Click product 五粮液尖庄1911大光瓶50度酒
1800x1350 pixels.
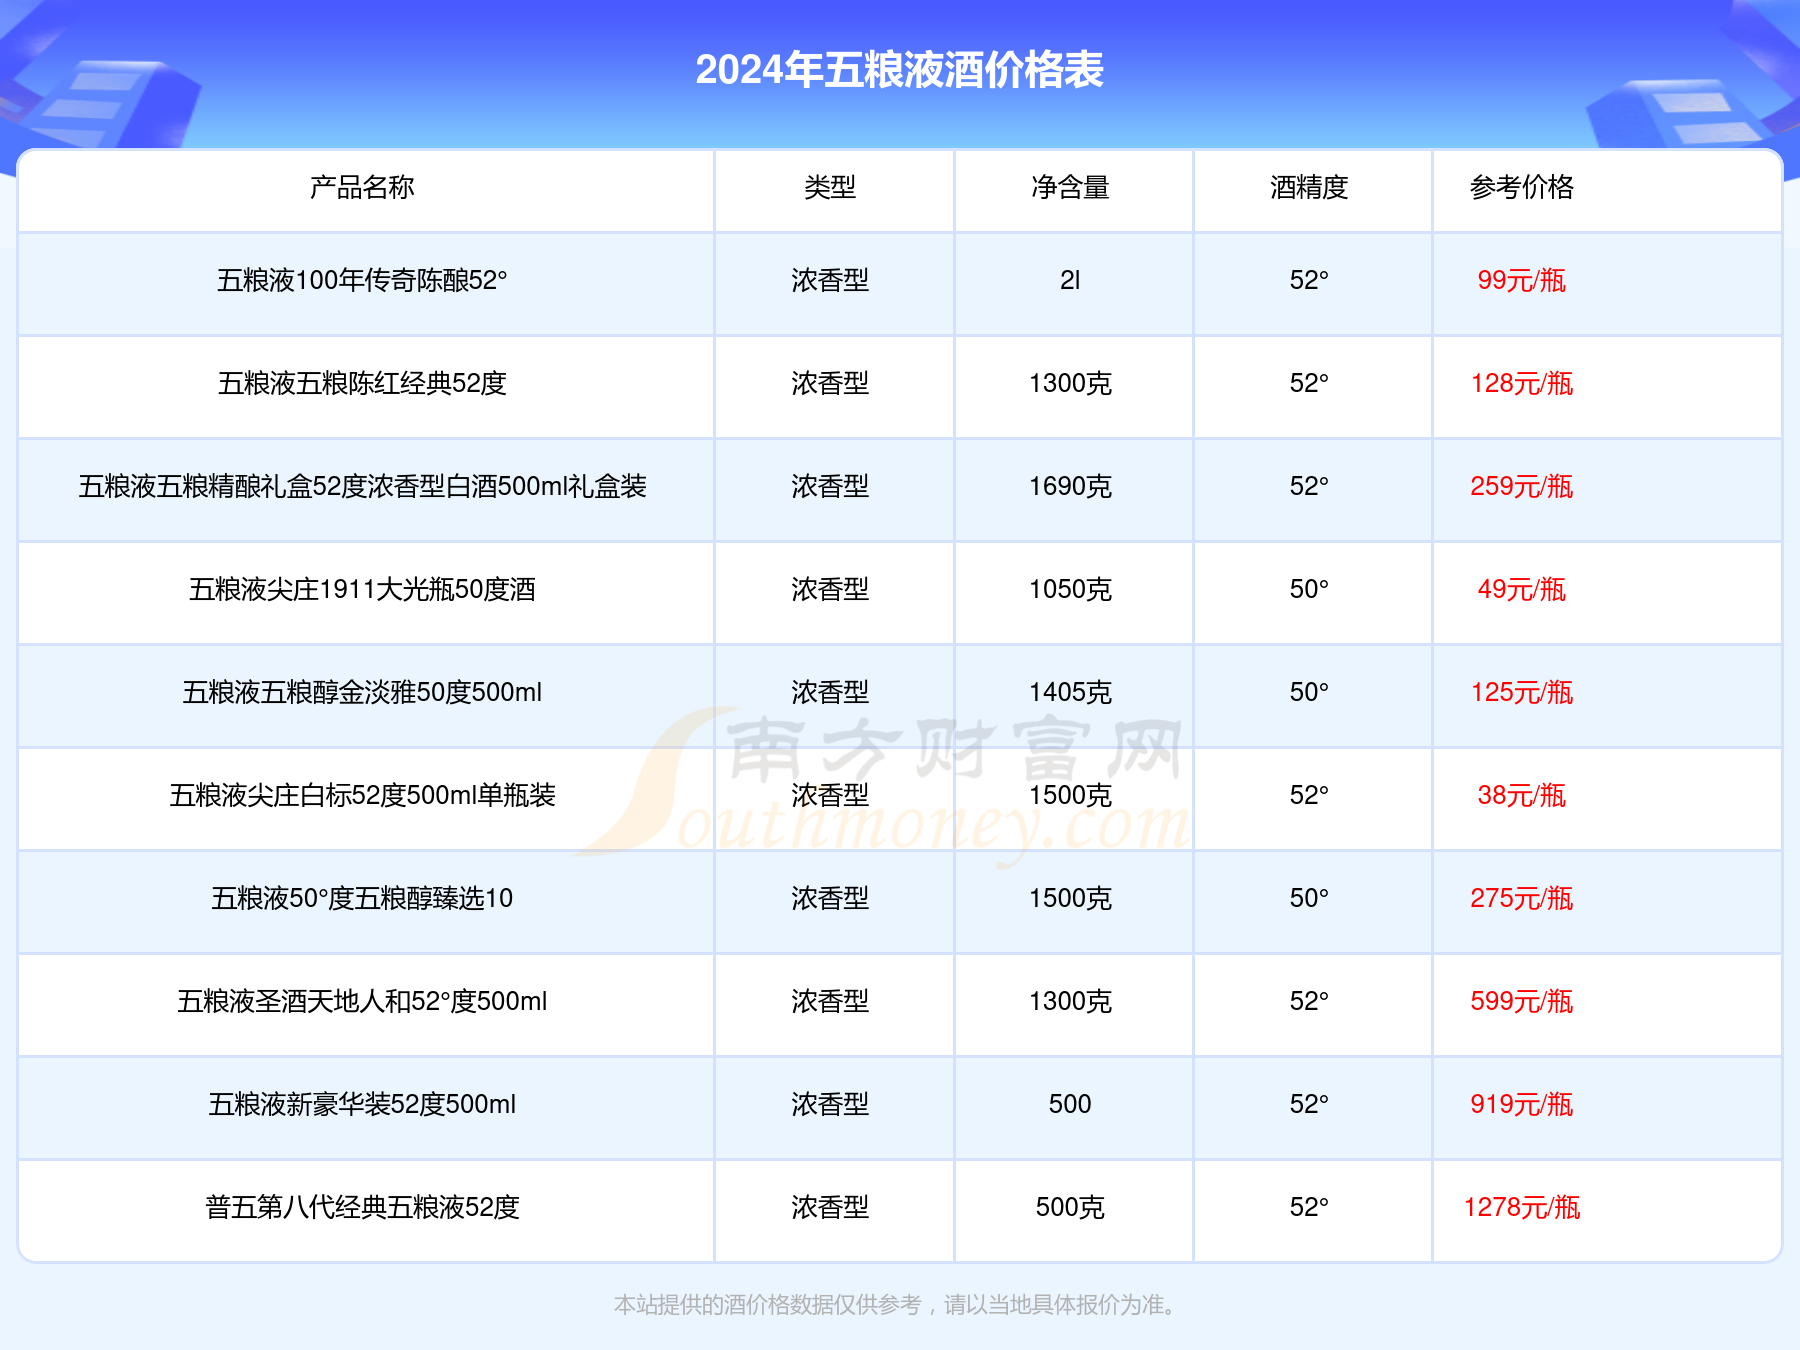click(362, 589)
